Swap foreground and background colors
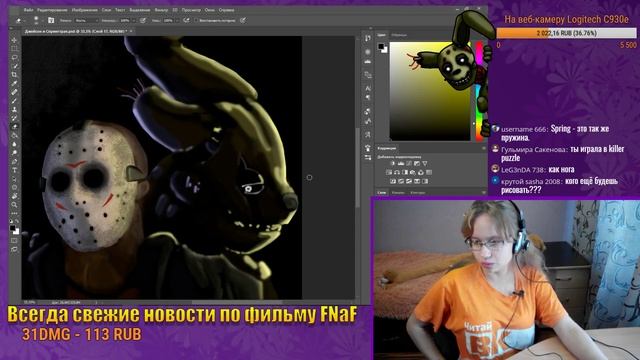This screenshot has height=360, width=640. [x=17, y=222]
